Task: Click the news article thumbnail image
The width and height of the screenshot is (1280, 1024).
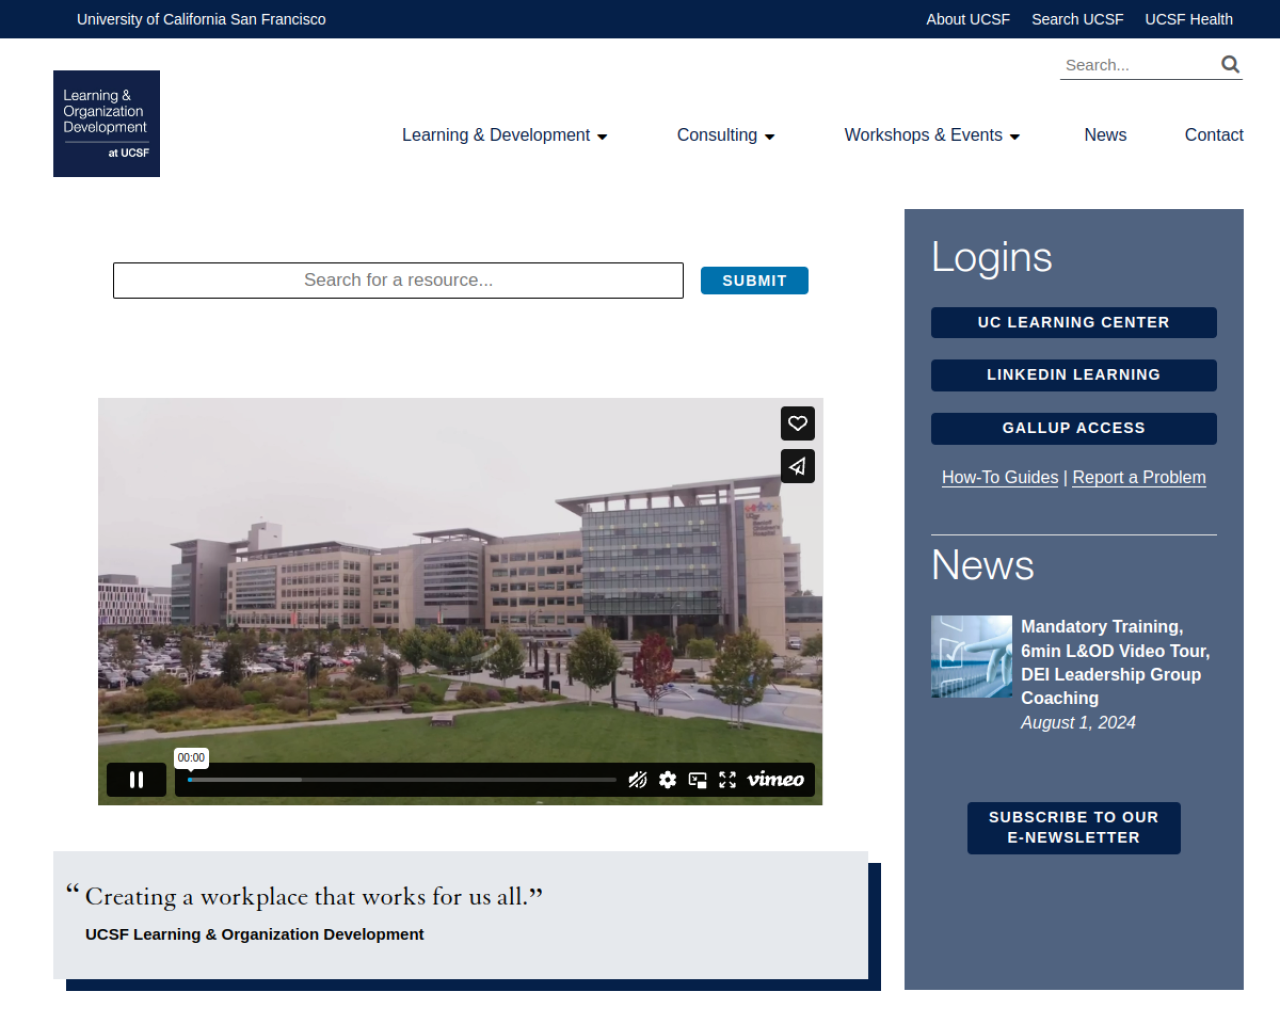Action: click(x=971, y=656)
